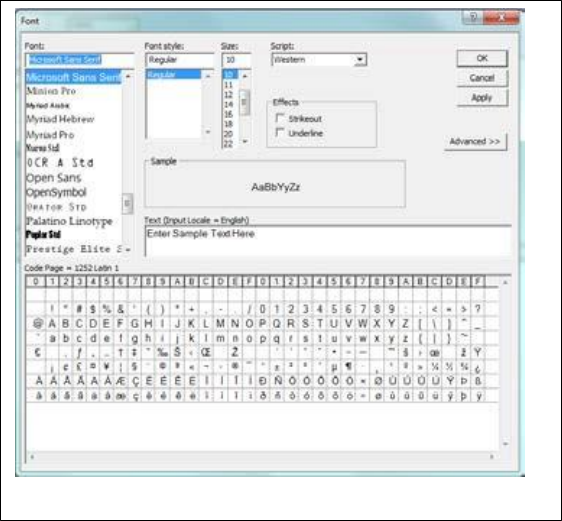Click the OK button

(482, 58)
